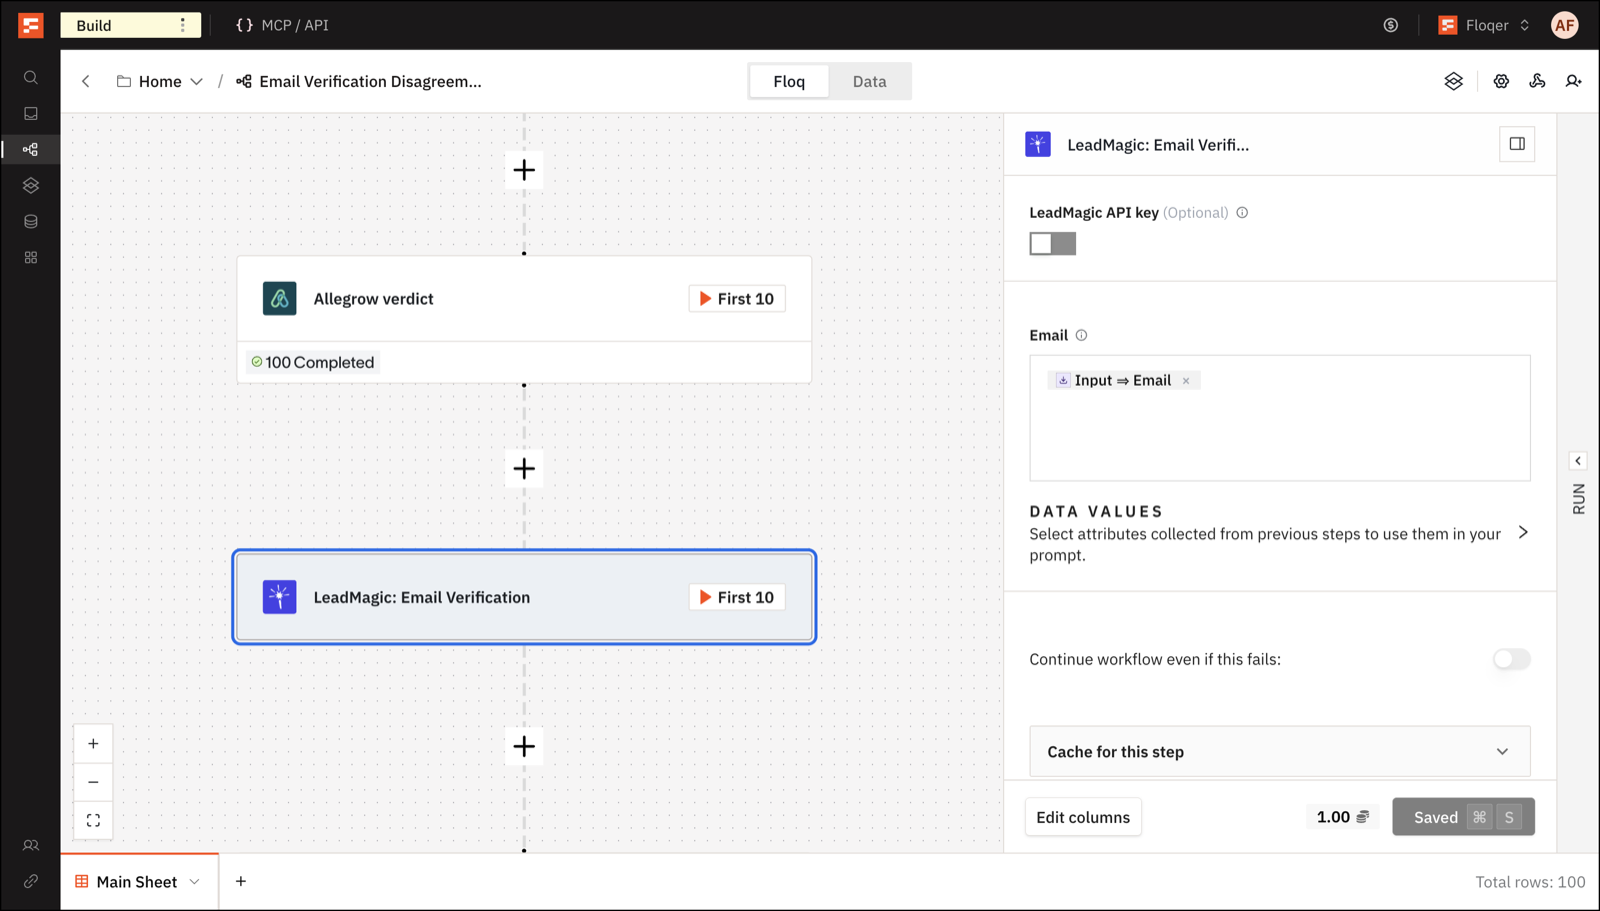
Task: Open search from the left sidebar
Action: 31,78
